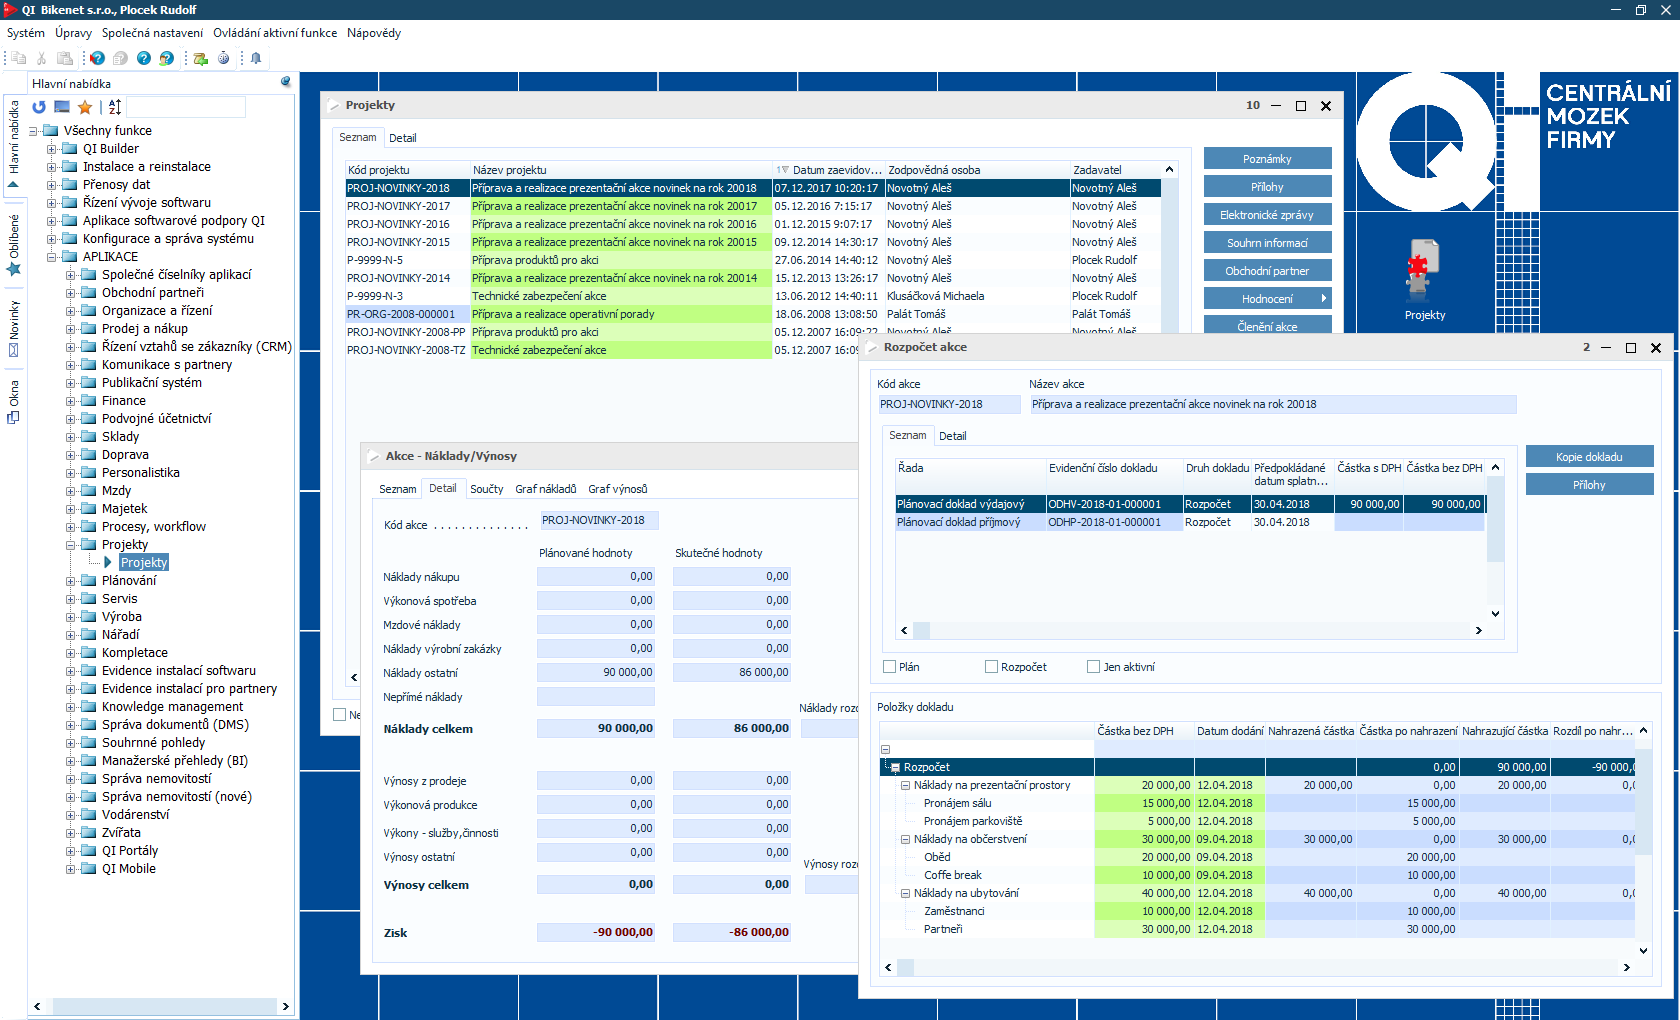Click the help icon with user avatar
Viewport: 1680px width, 1020px height.
tap(167, 58)
